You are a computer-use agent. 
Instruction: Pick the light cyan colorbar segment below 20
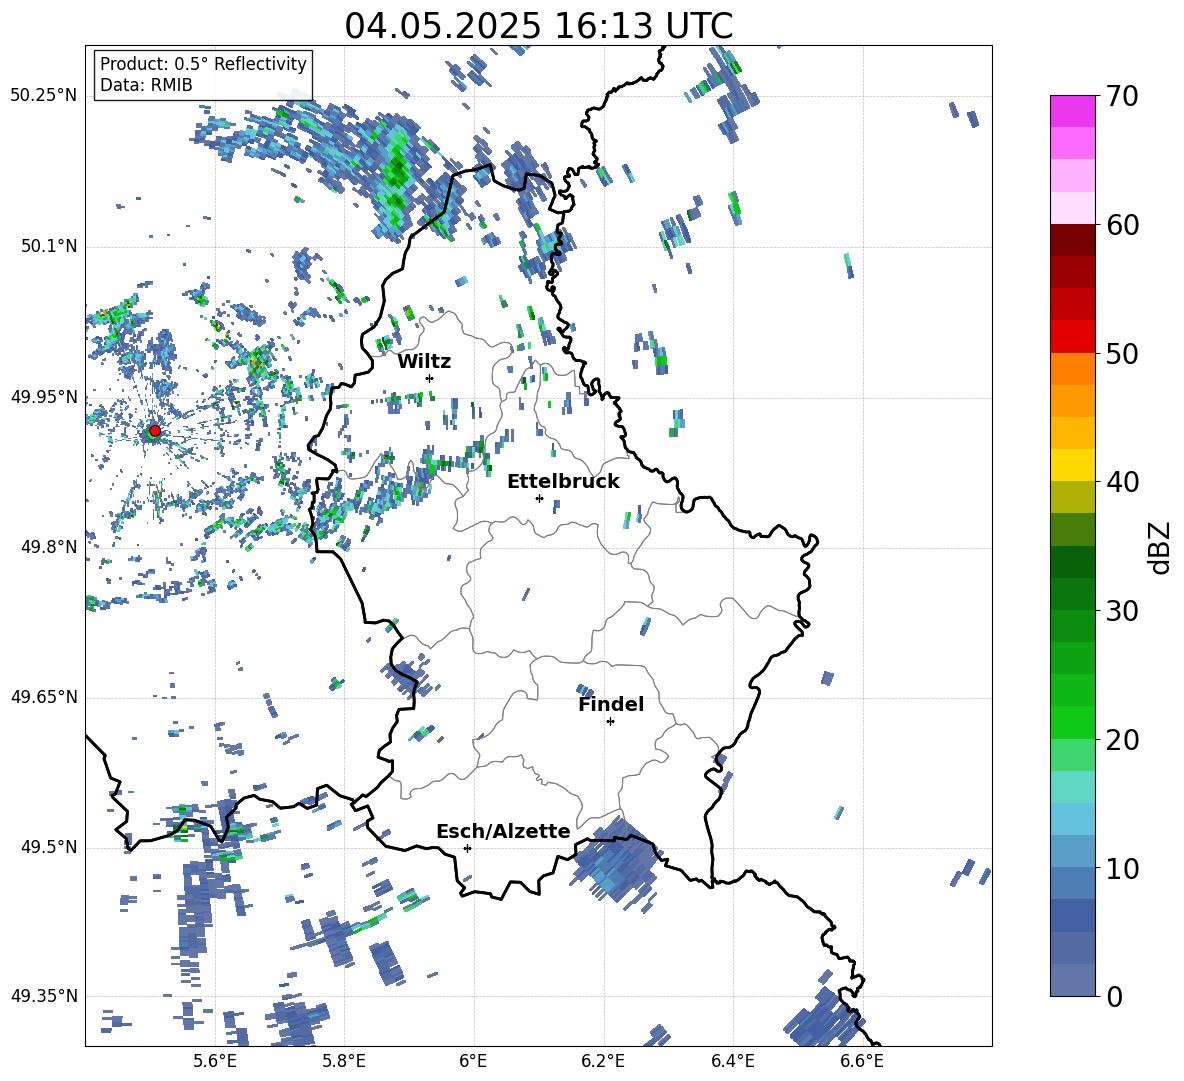click(1072, 787)
